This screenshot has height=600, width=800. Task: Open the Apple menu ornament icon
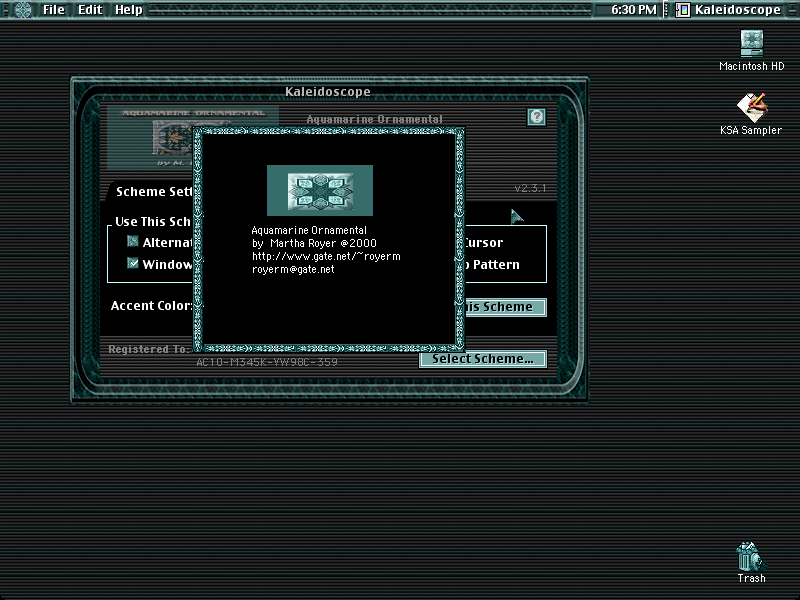point(22,9)
